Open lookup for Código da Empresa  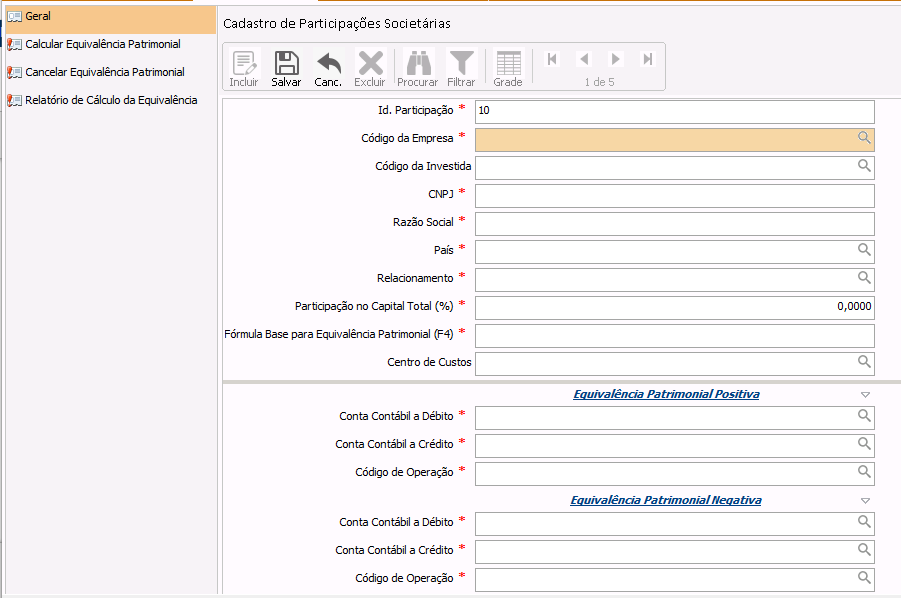pos(864,137)
